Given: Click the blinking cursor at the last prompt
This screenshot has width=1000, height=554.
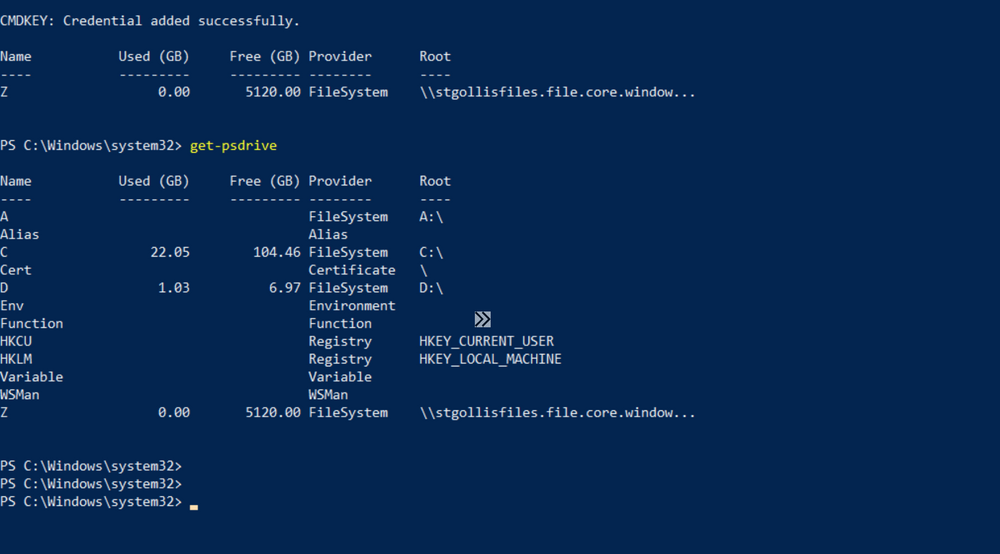Looking at the screenshot, I should (x=194, y=507).
